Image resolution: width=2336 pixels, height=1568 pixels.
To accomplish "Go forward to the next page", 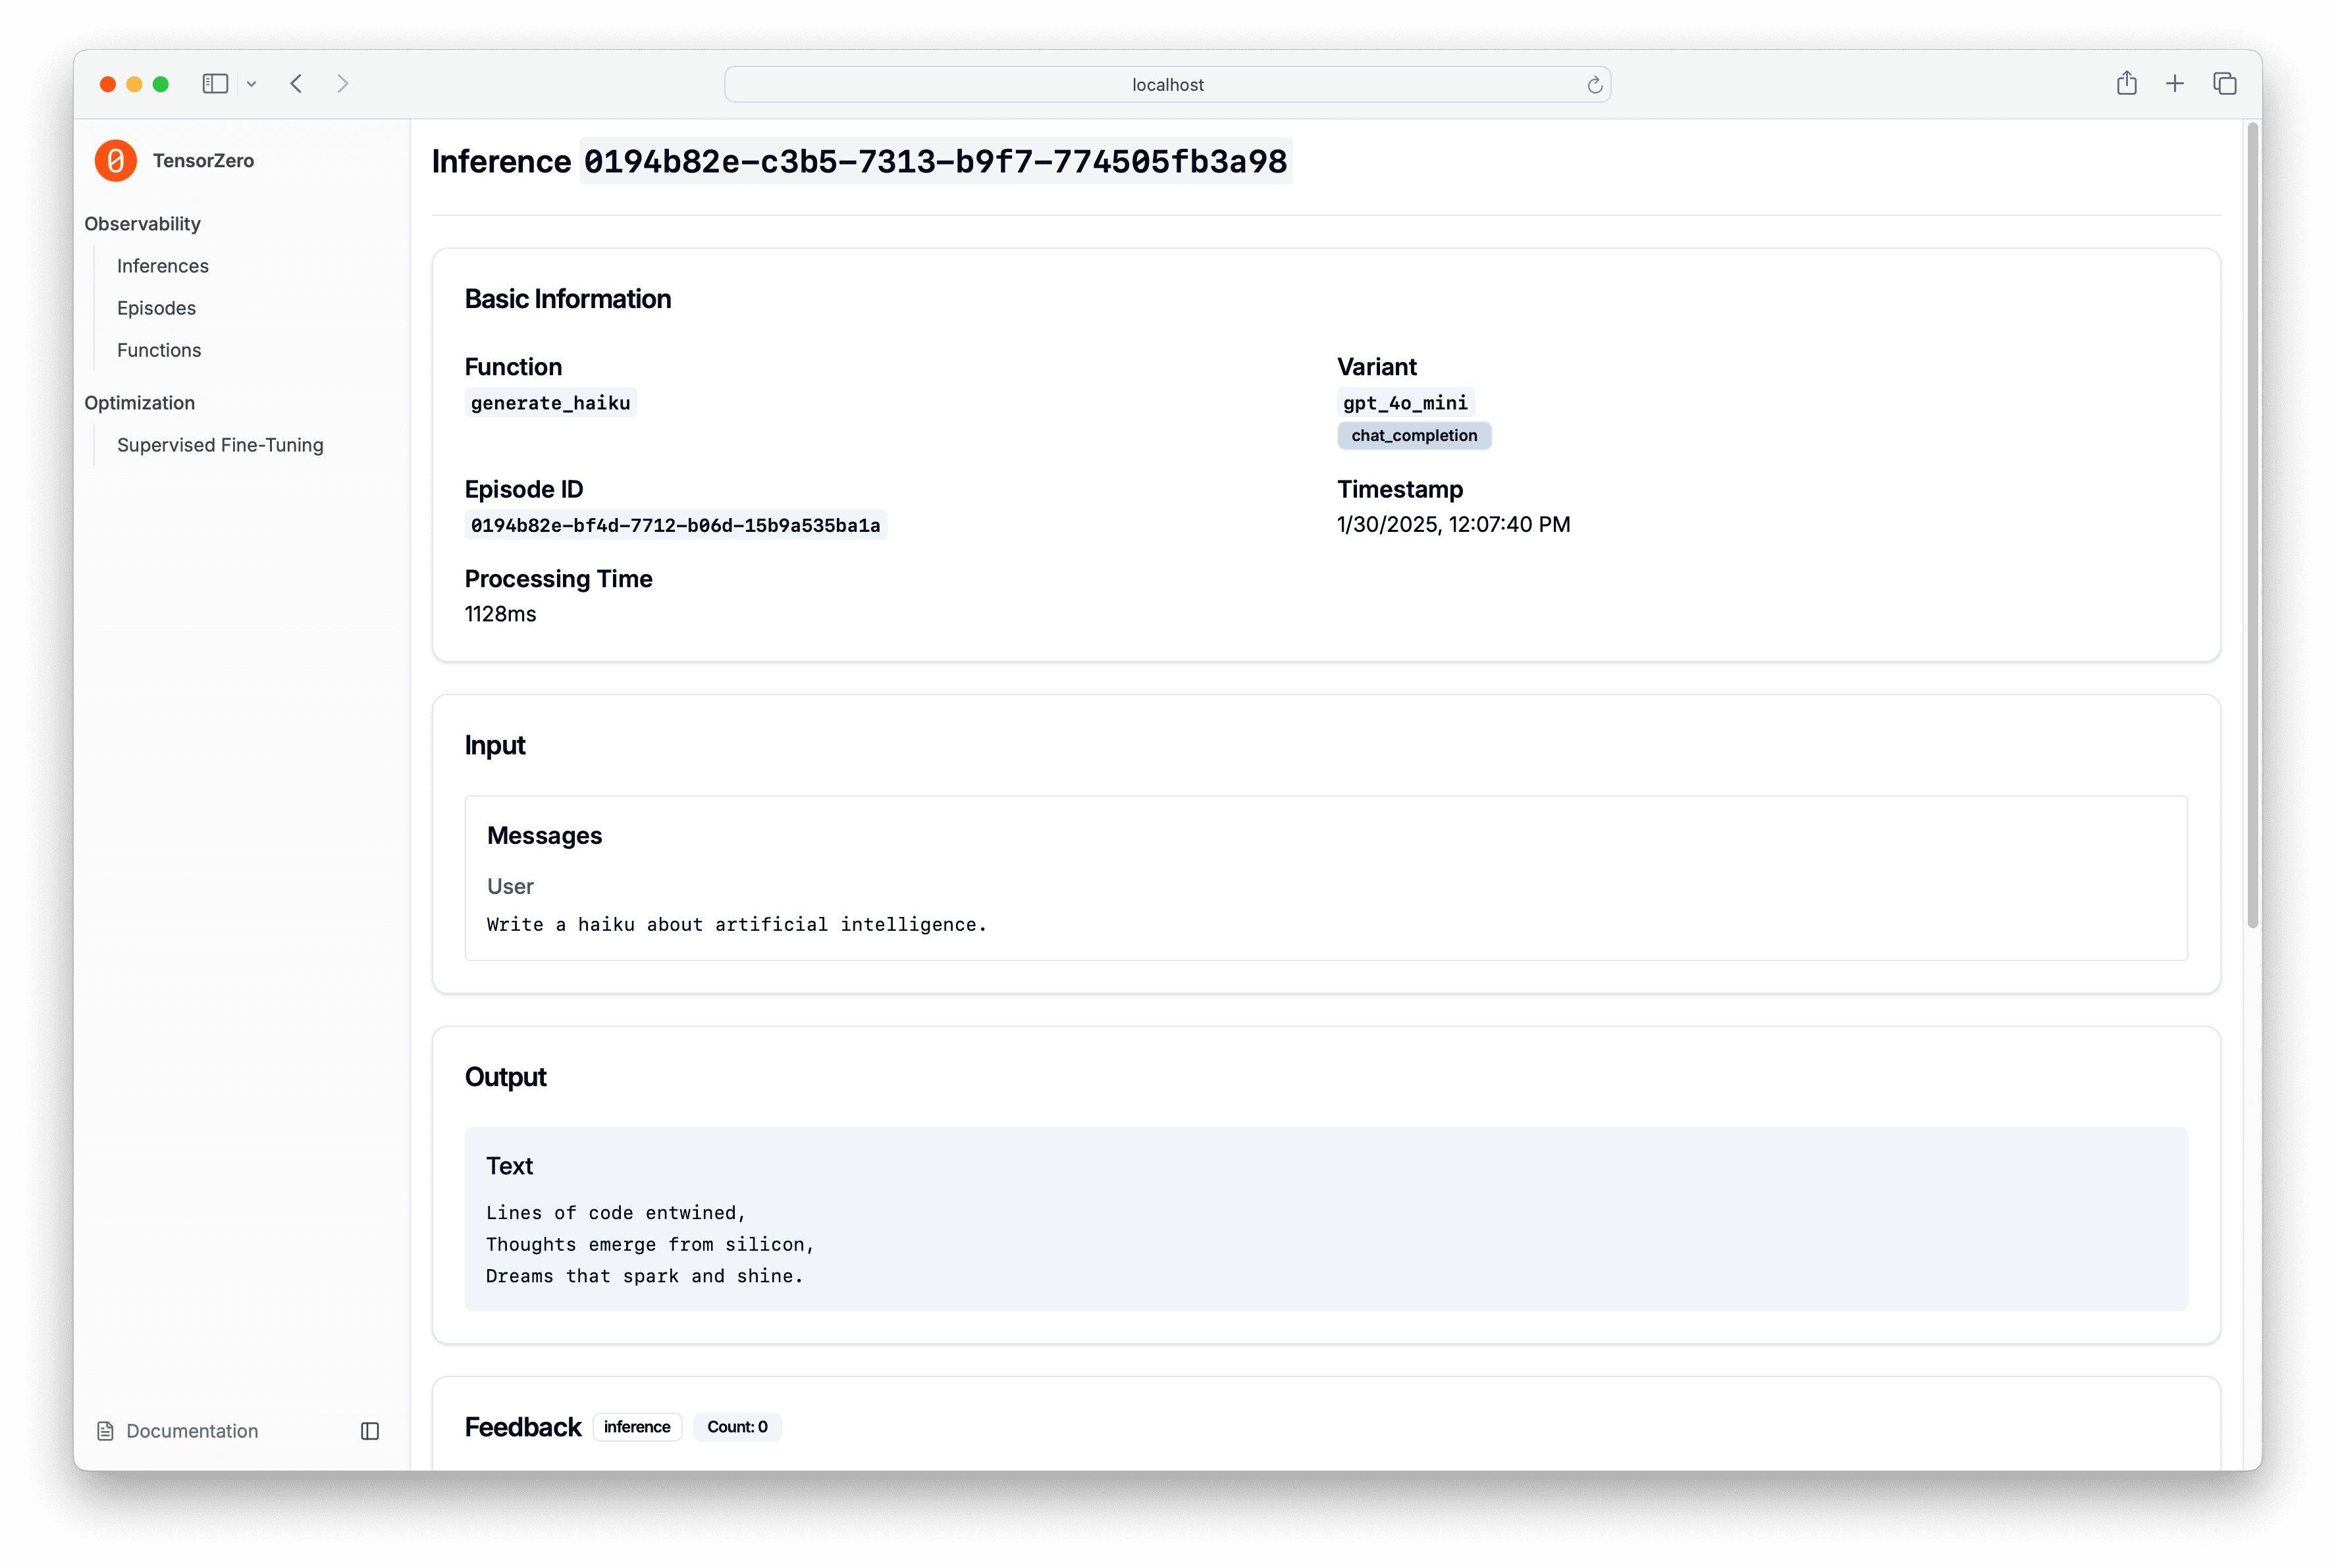I will pyautogui.click(x=342, y=84).
